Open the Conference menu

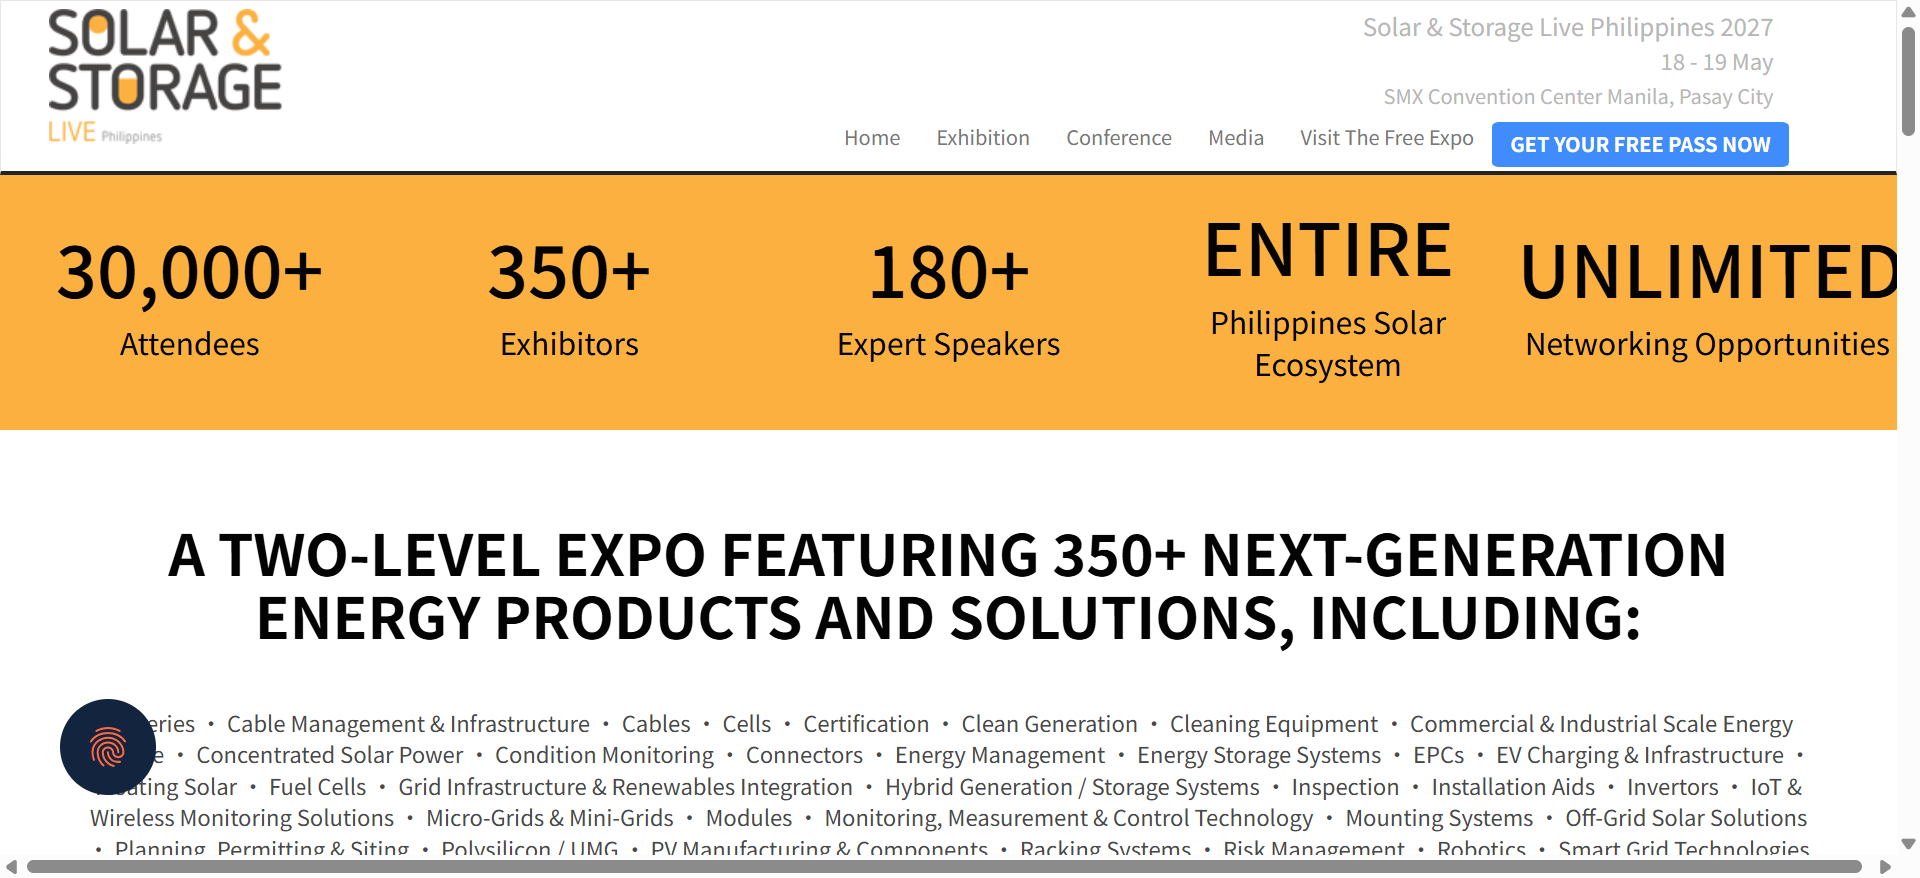pos(1119,138)
